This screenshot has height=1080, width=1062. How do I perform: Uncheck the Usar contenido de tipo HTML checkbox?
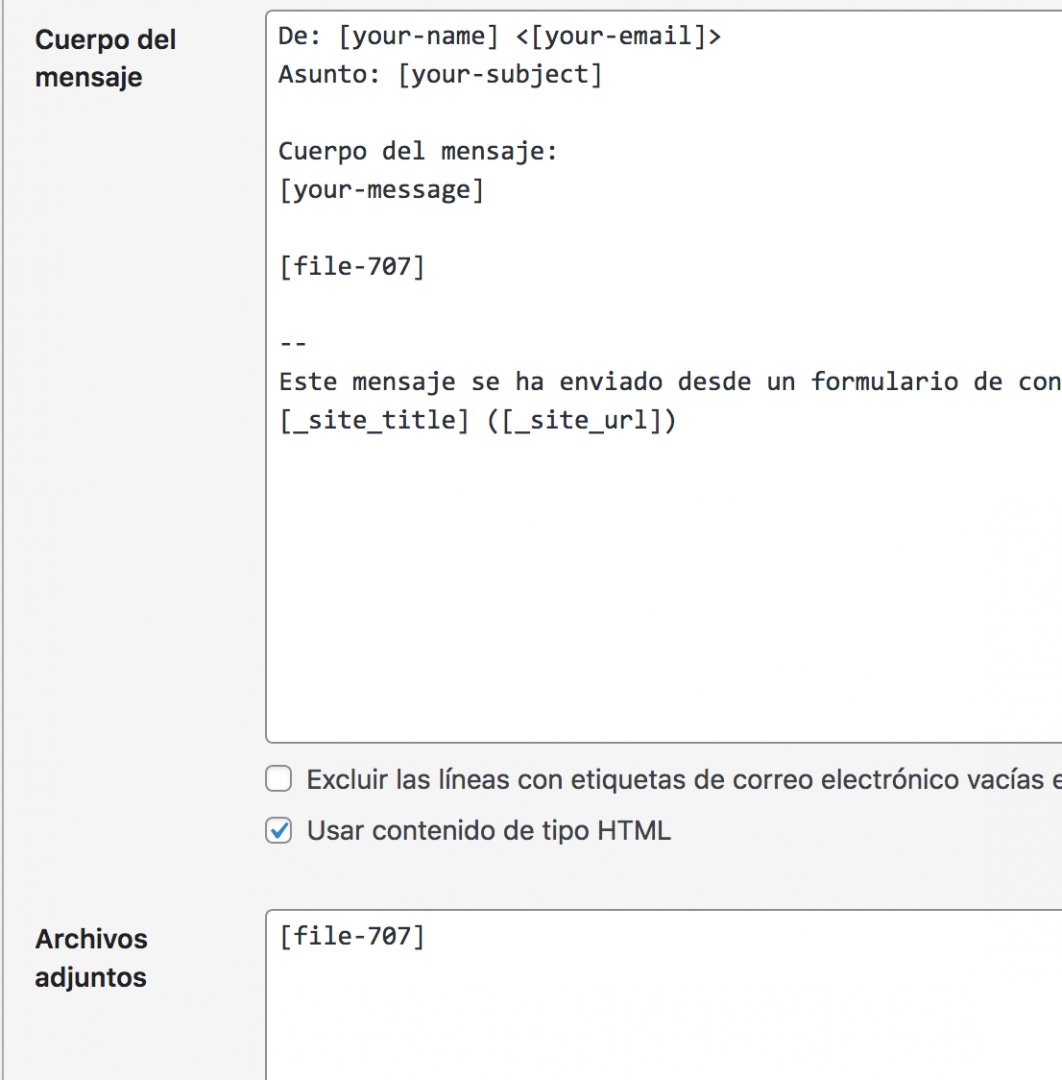coord(279,830)
